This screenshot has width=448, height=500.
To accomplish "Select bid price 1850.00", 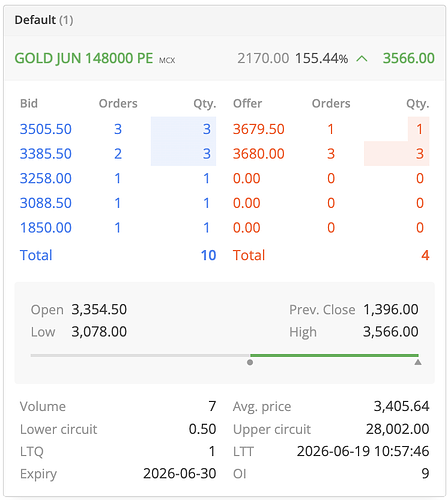I will click(x=46, y=228).
